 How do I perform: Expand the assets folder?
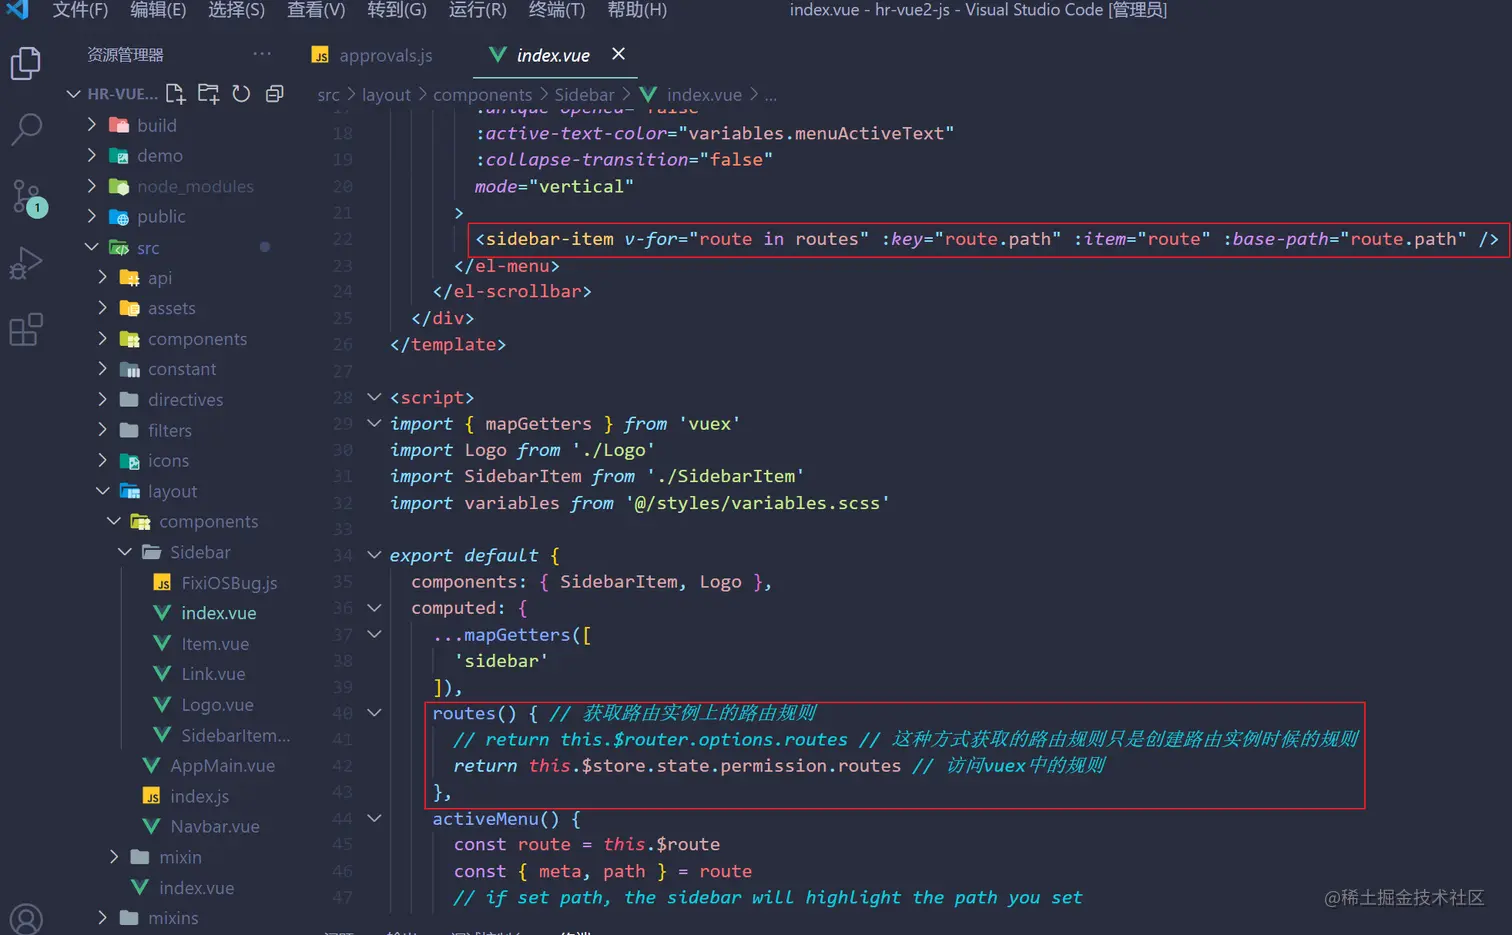171,309
